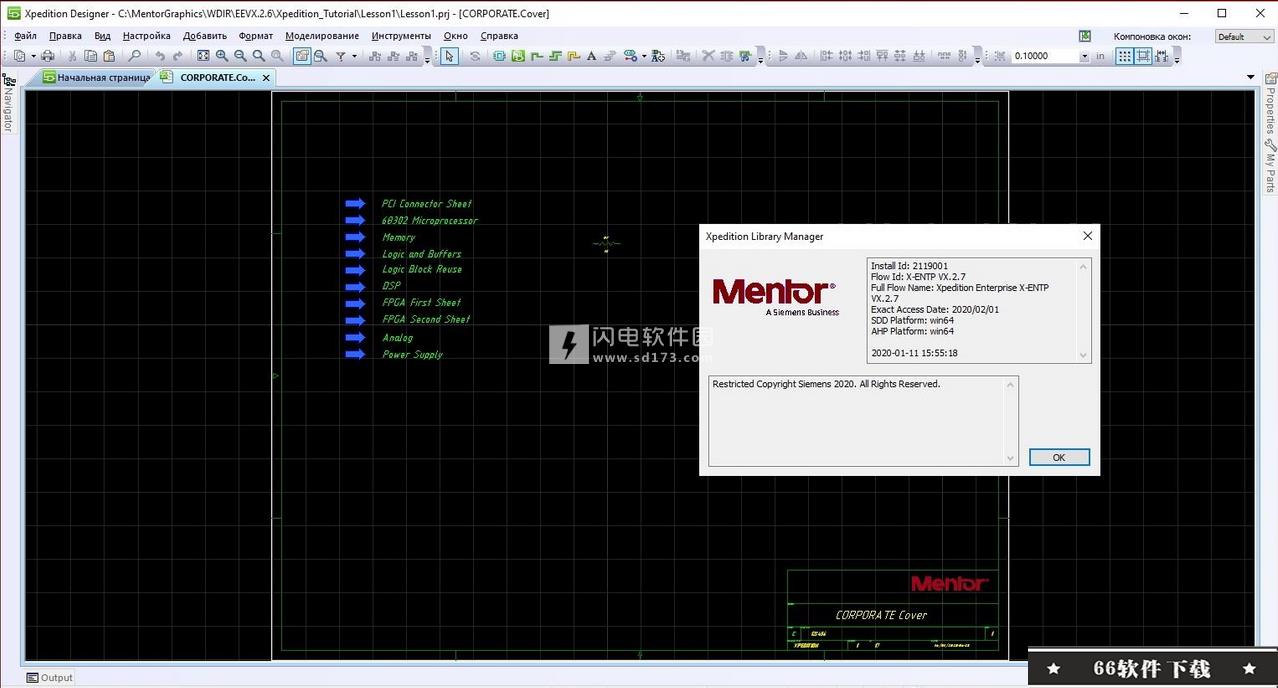This screenshot has height=688, width=1278.
Task: Click the Install Id: 2119001 line
Action: point(909,266)
